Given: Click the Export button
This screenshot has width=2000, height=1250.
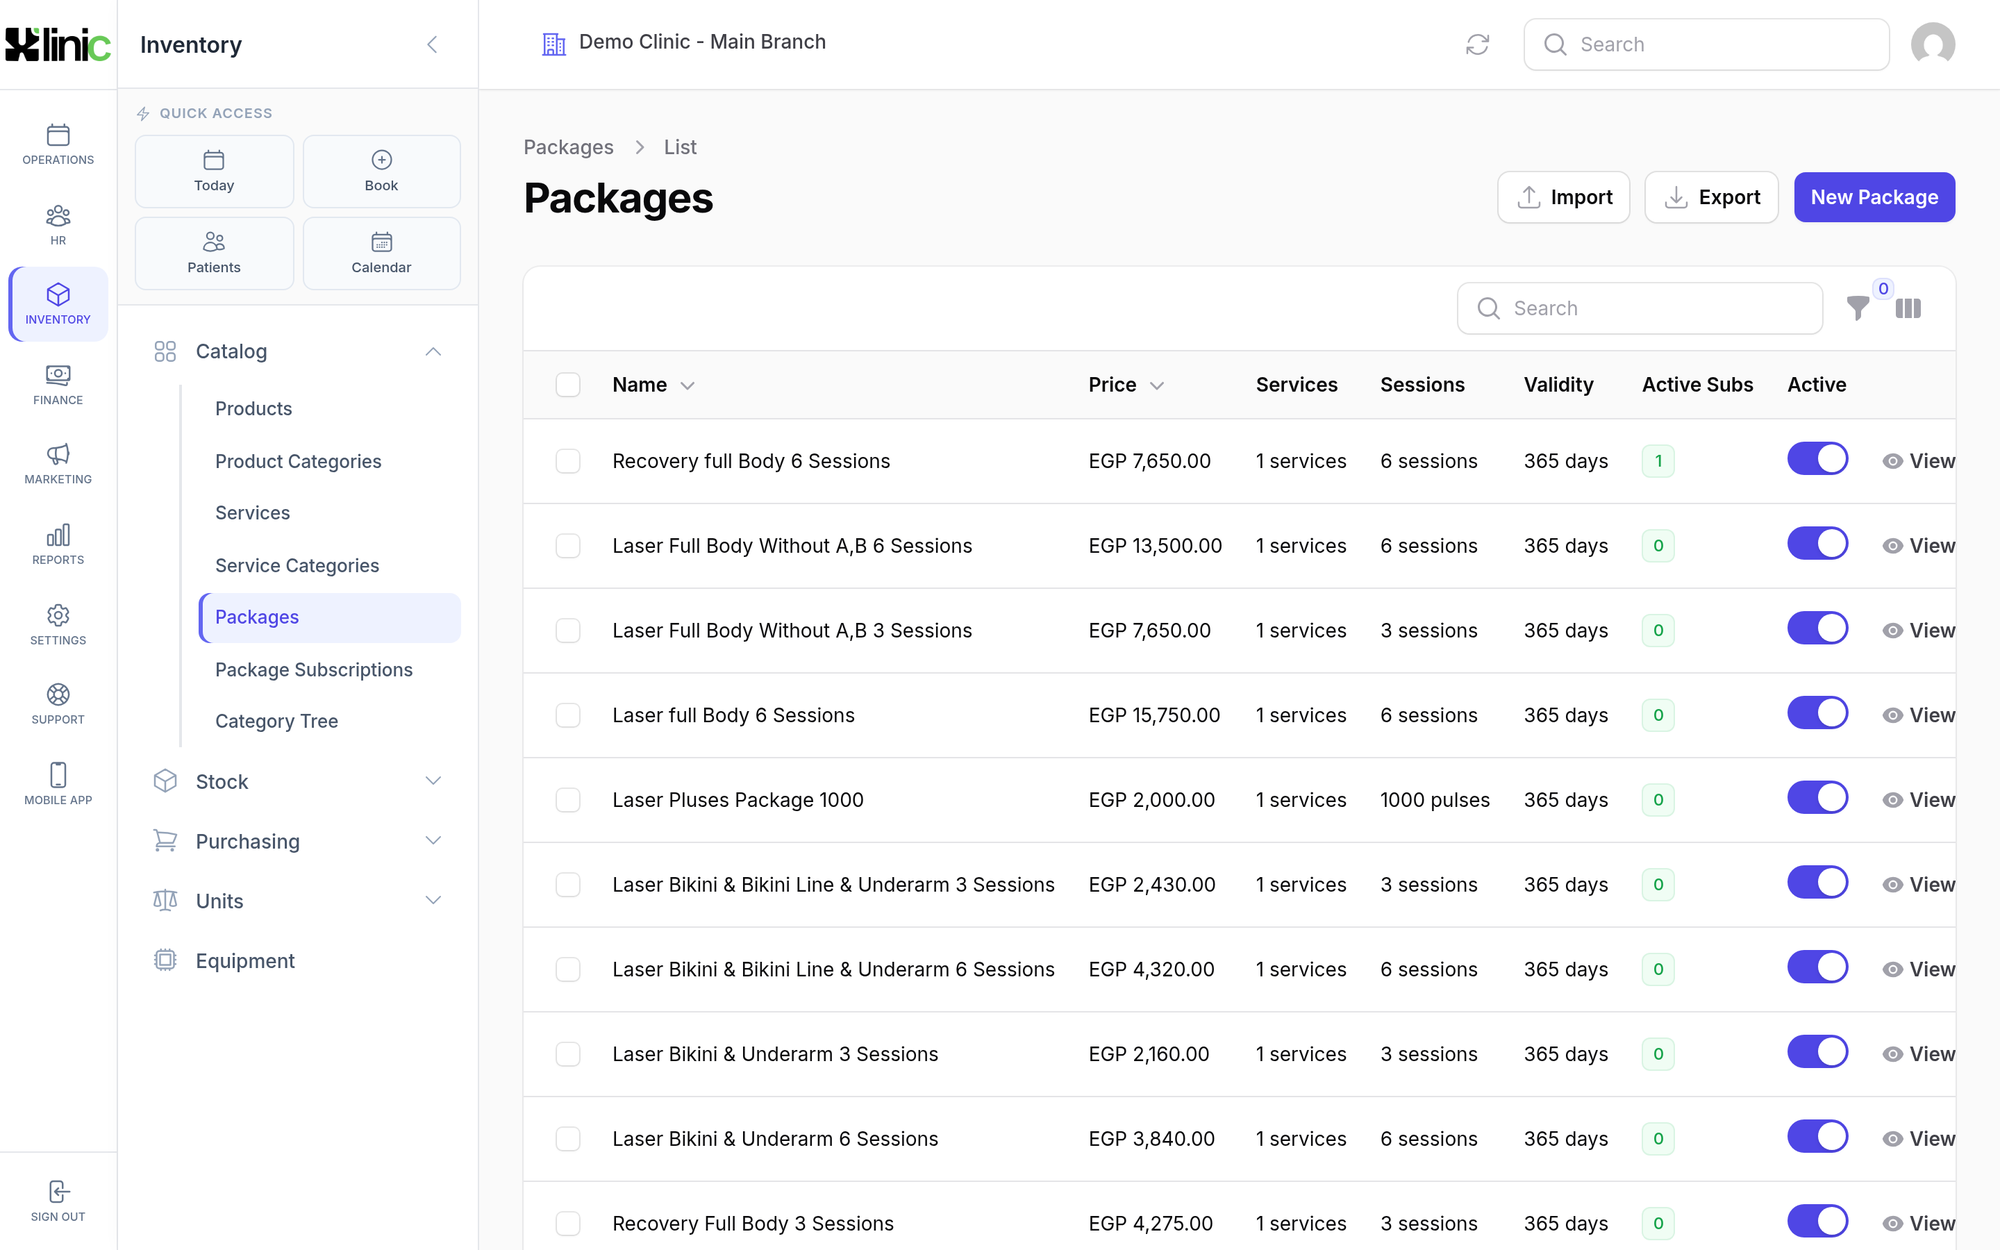Looking at the screenshot, I should [x=1711, y=197].
